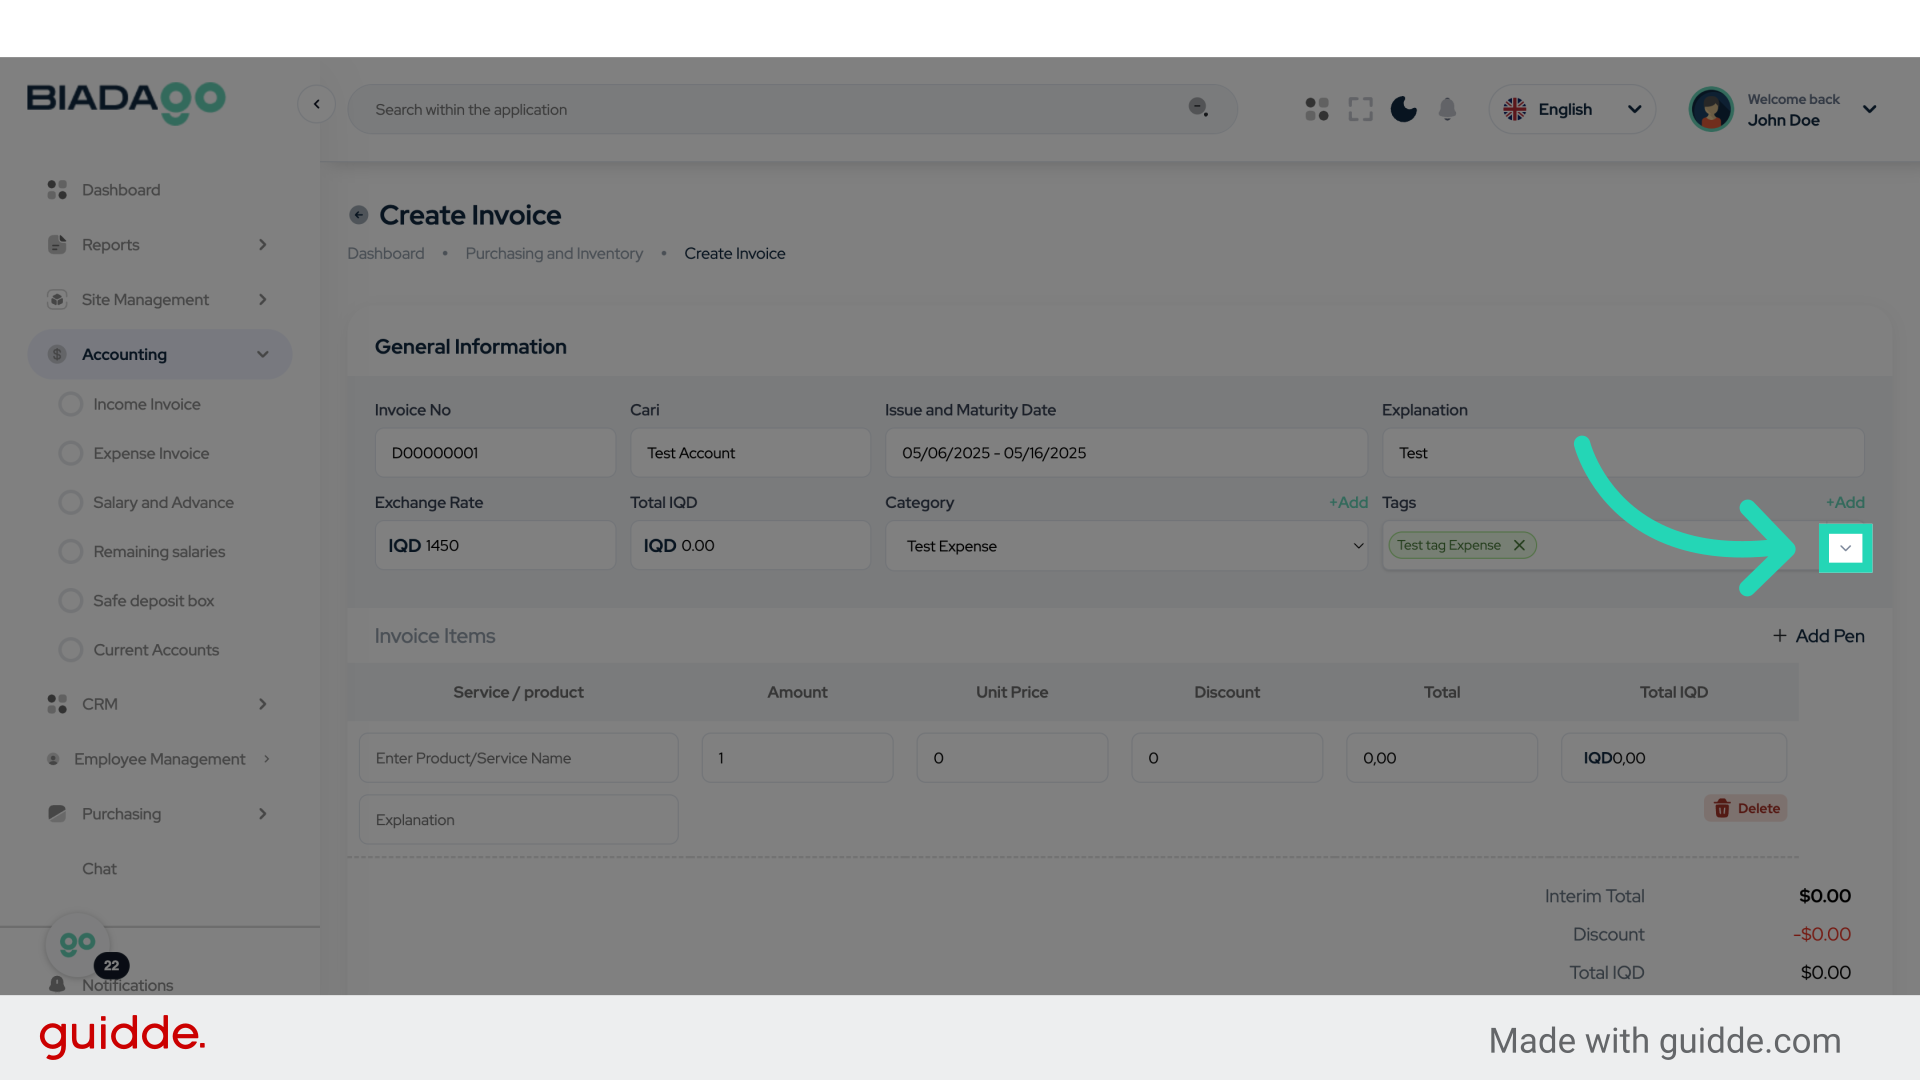This screenshot has width=1920, height=1080.
Task: Click Add Pen button
Action: coord(1818,636)
